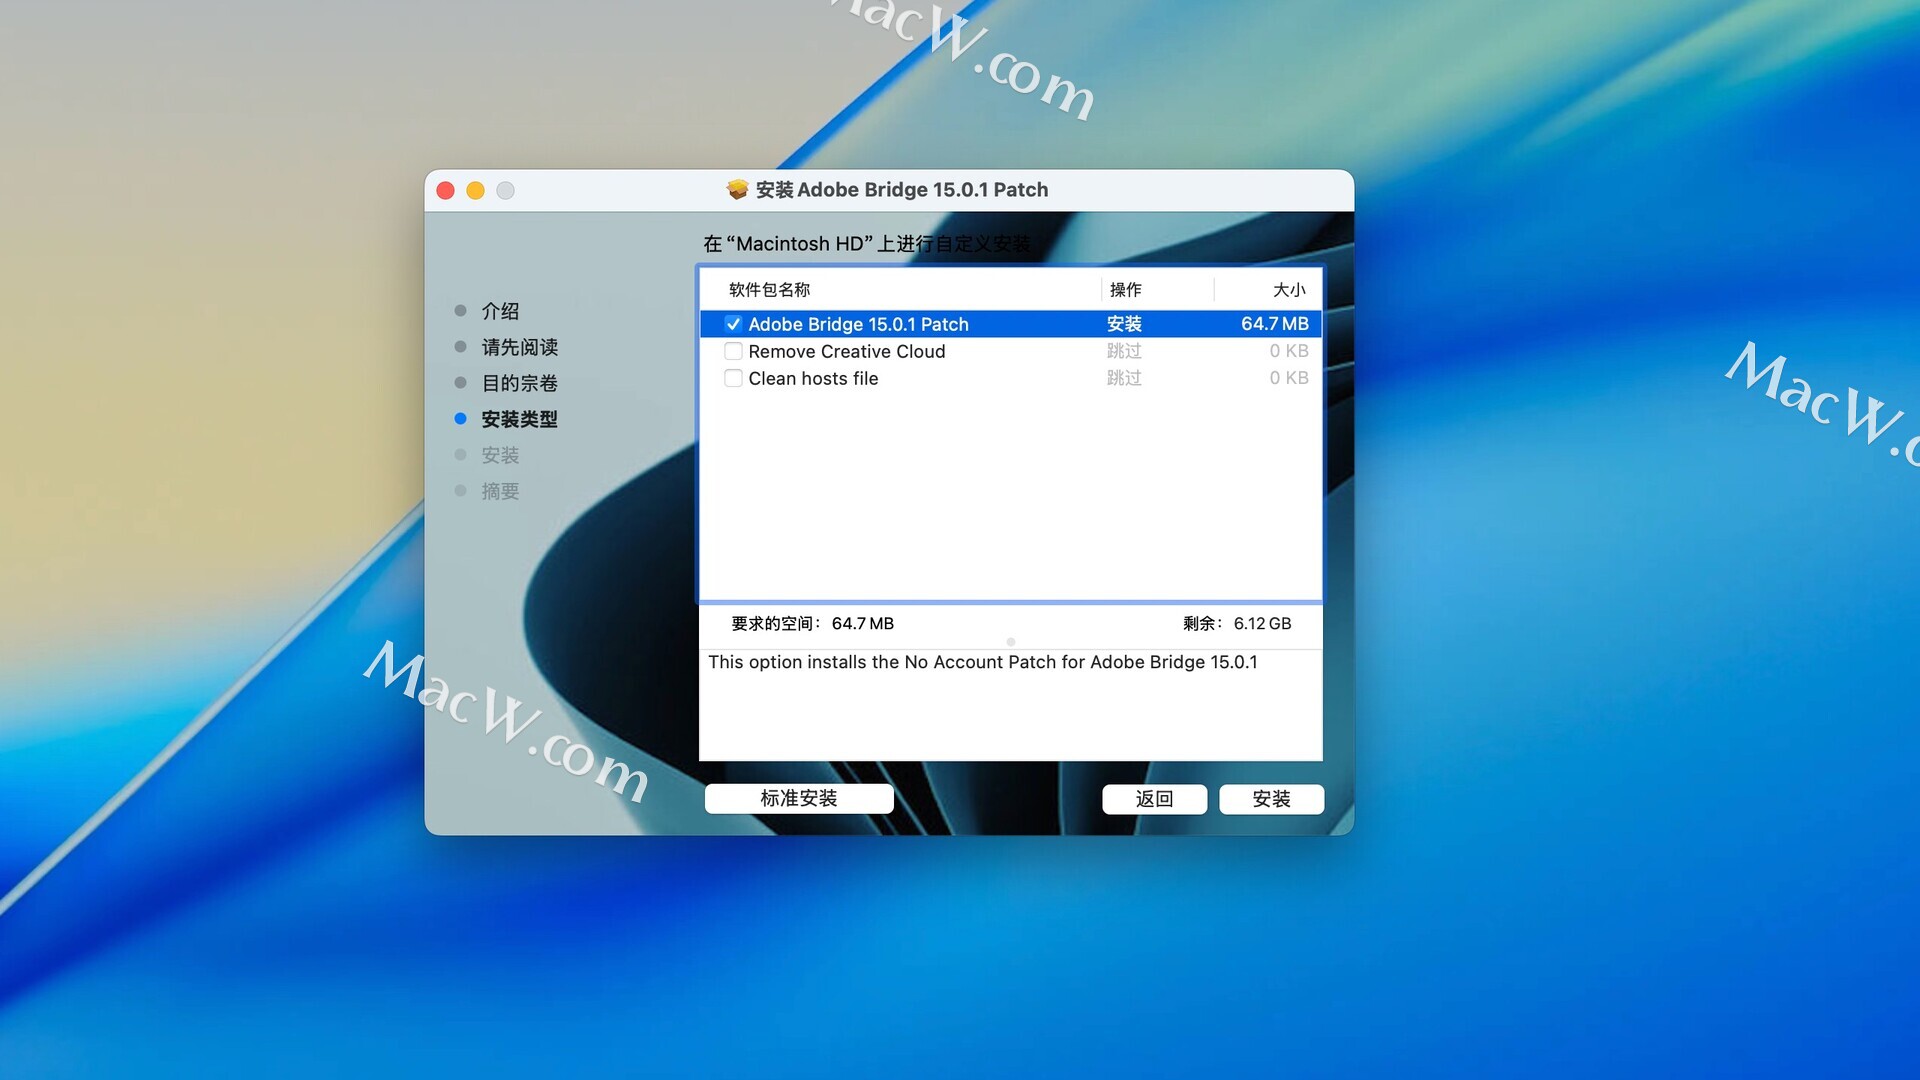Start installation with the 安装 button
The image size is (1920, 1080).
[x=1271, y=799]
